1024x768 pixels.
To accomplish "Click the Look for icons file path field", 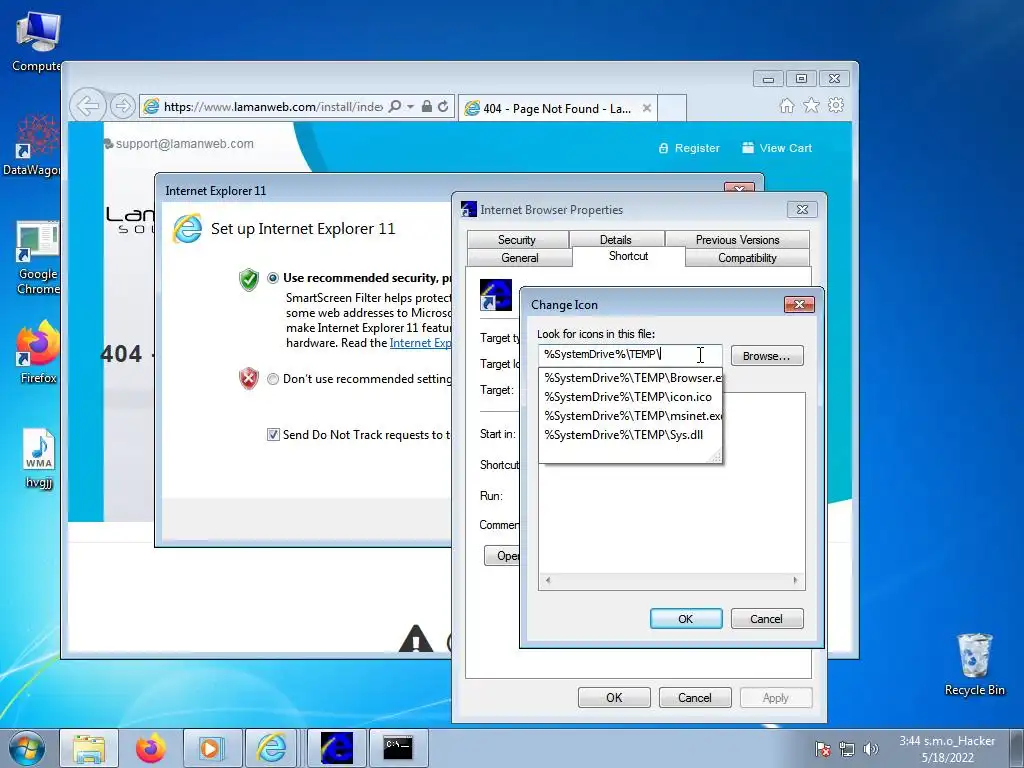I will 630,355.
